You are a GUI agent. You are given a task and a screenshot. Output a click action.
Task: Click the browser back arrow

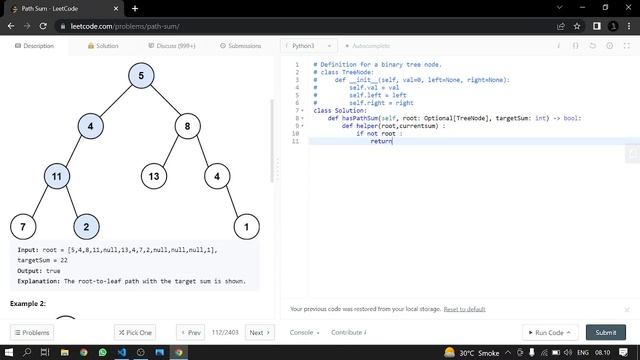[x=11, y=26]
